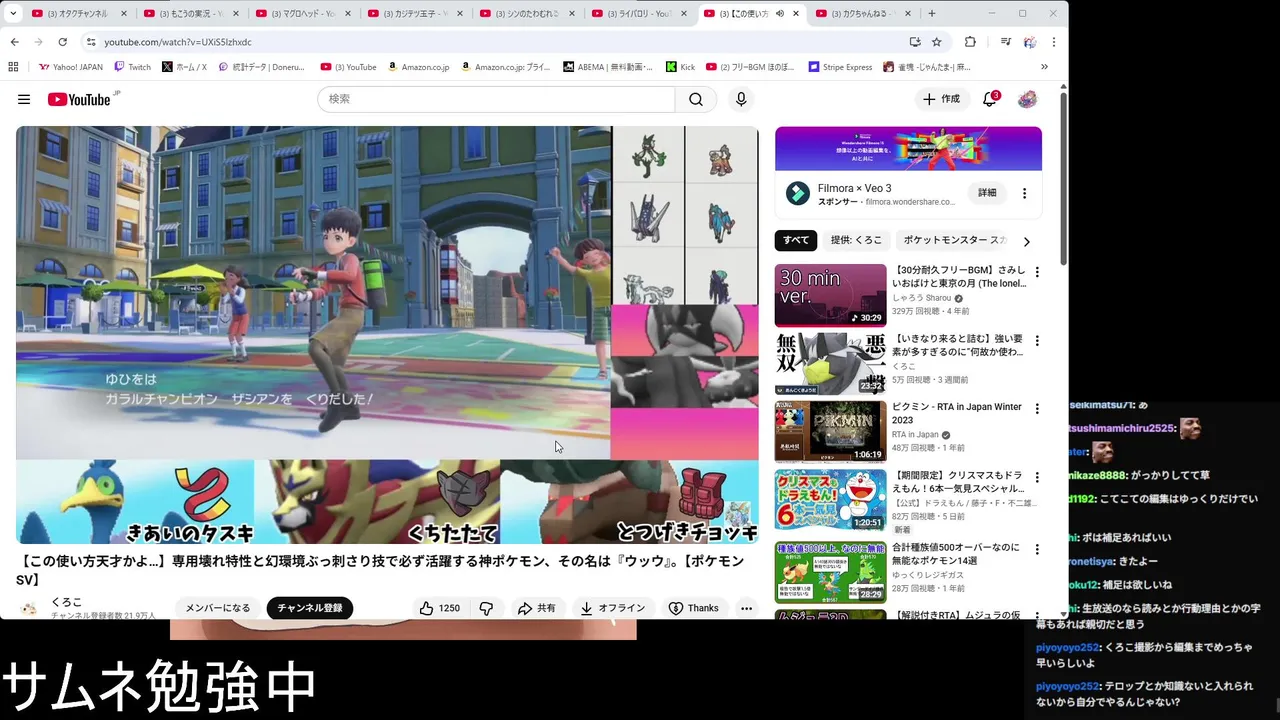Switch to the オタクチャンネル tab
The width and height of the screenshot is (1280, 720).
pyautogui.click(x=79, y=14)
